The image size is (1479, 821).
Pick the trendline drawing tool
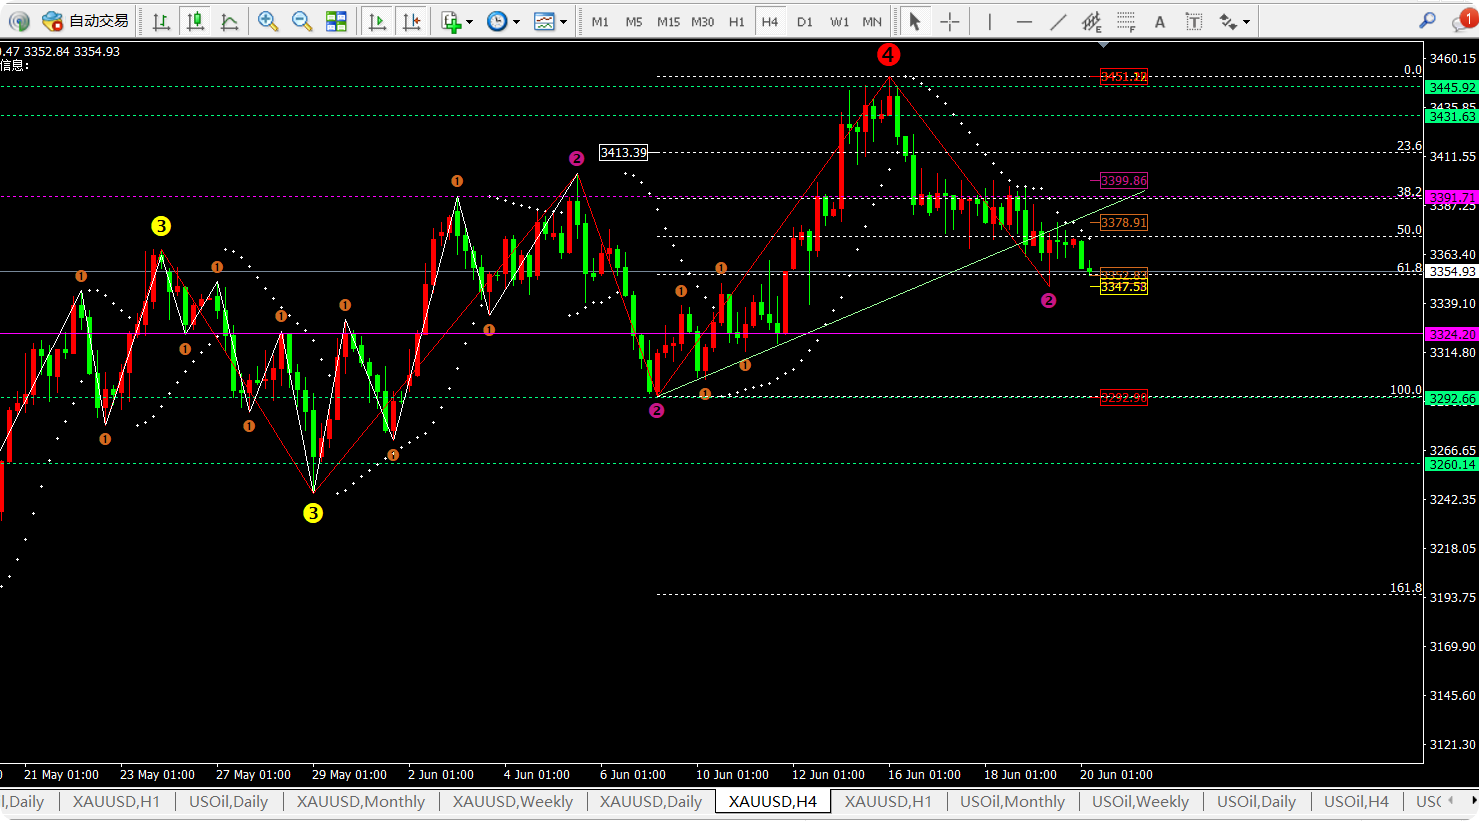pos(1058,21)
